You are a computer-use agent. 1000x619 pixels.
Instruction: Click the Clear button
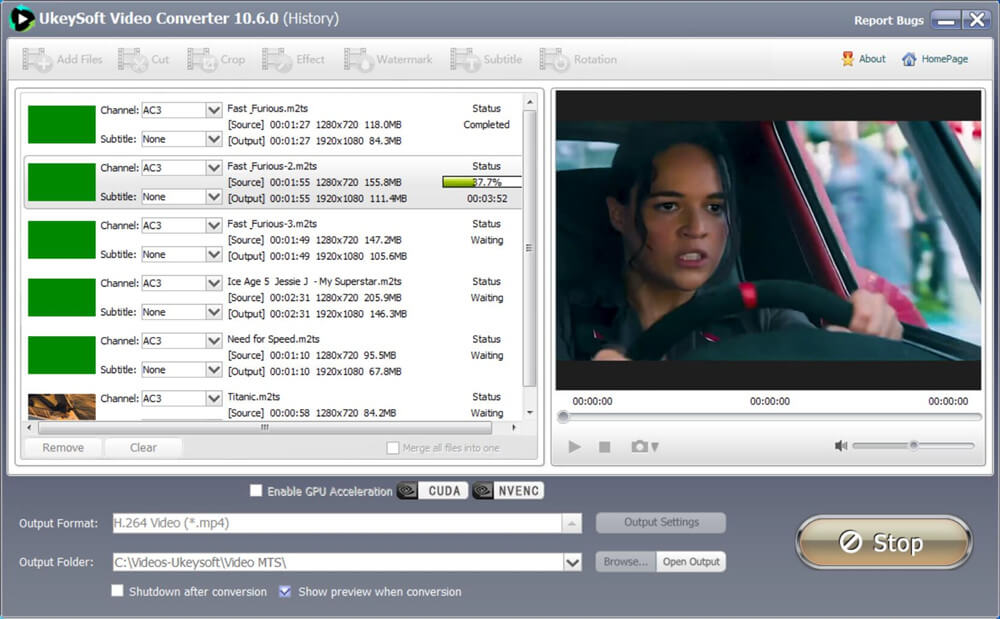pos(143,448)
